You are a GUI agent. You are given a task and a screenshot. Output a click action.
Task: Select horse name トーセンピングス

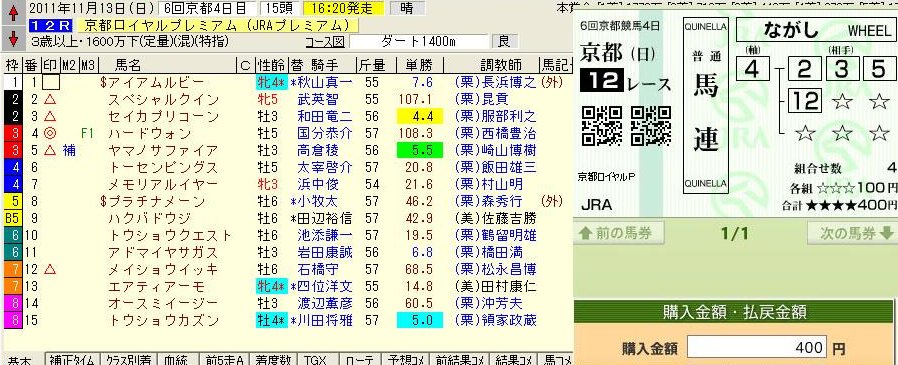point(164,168)
